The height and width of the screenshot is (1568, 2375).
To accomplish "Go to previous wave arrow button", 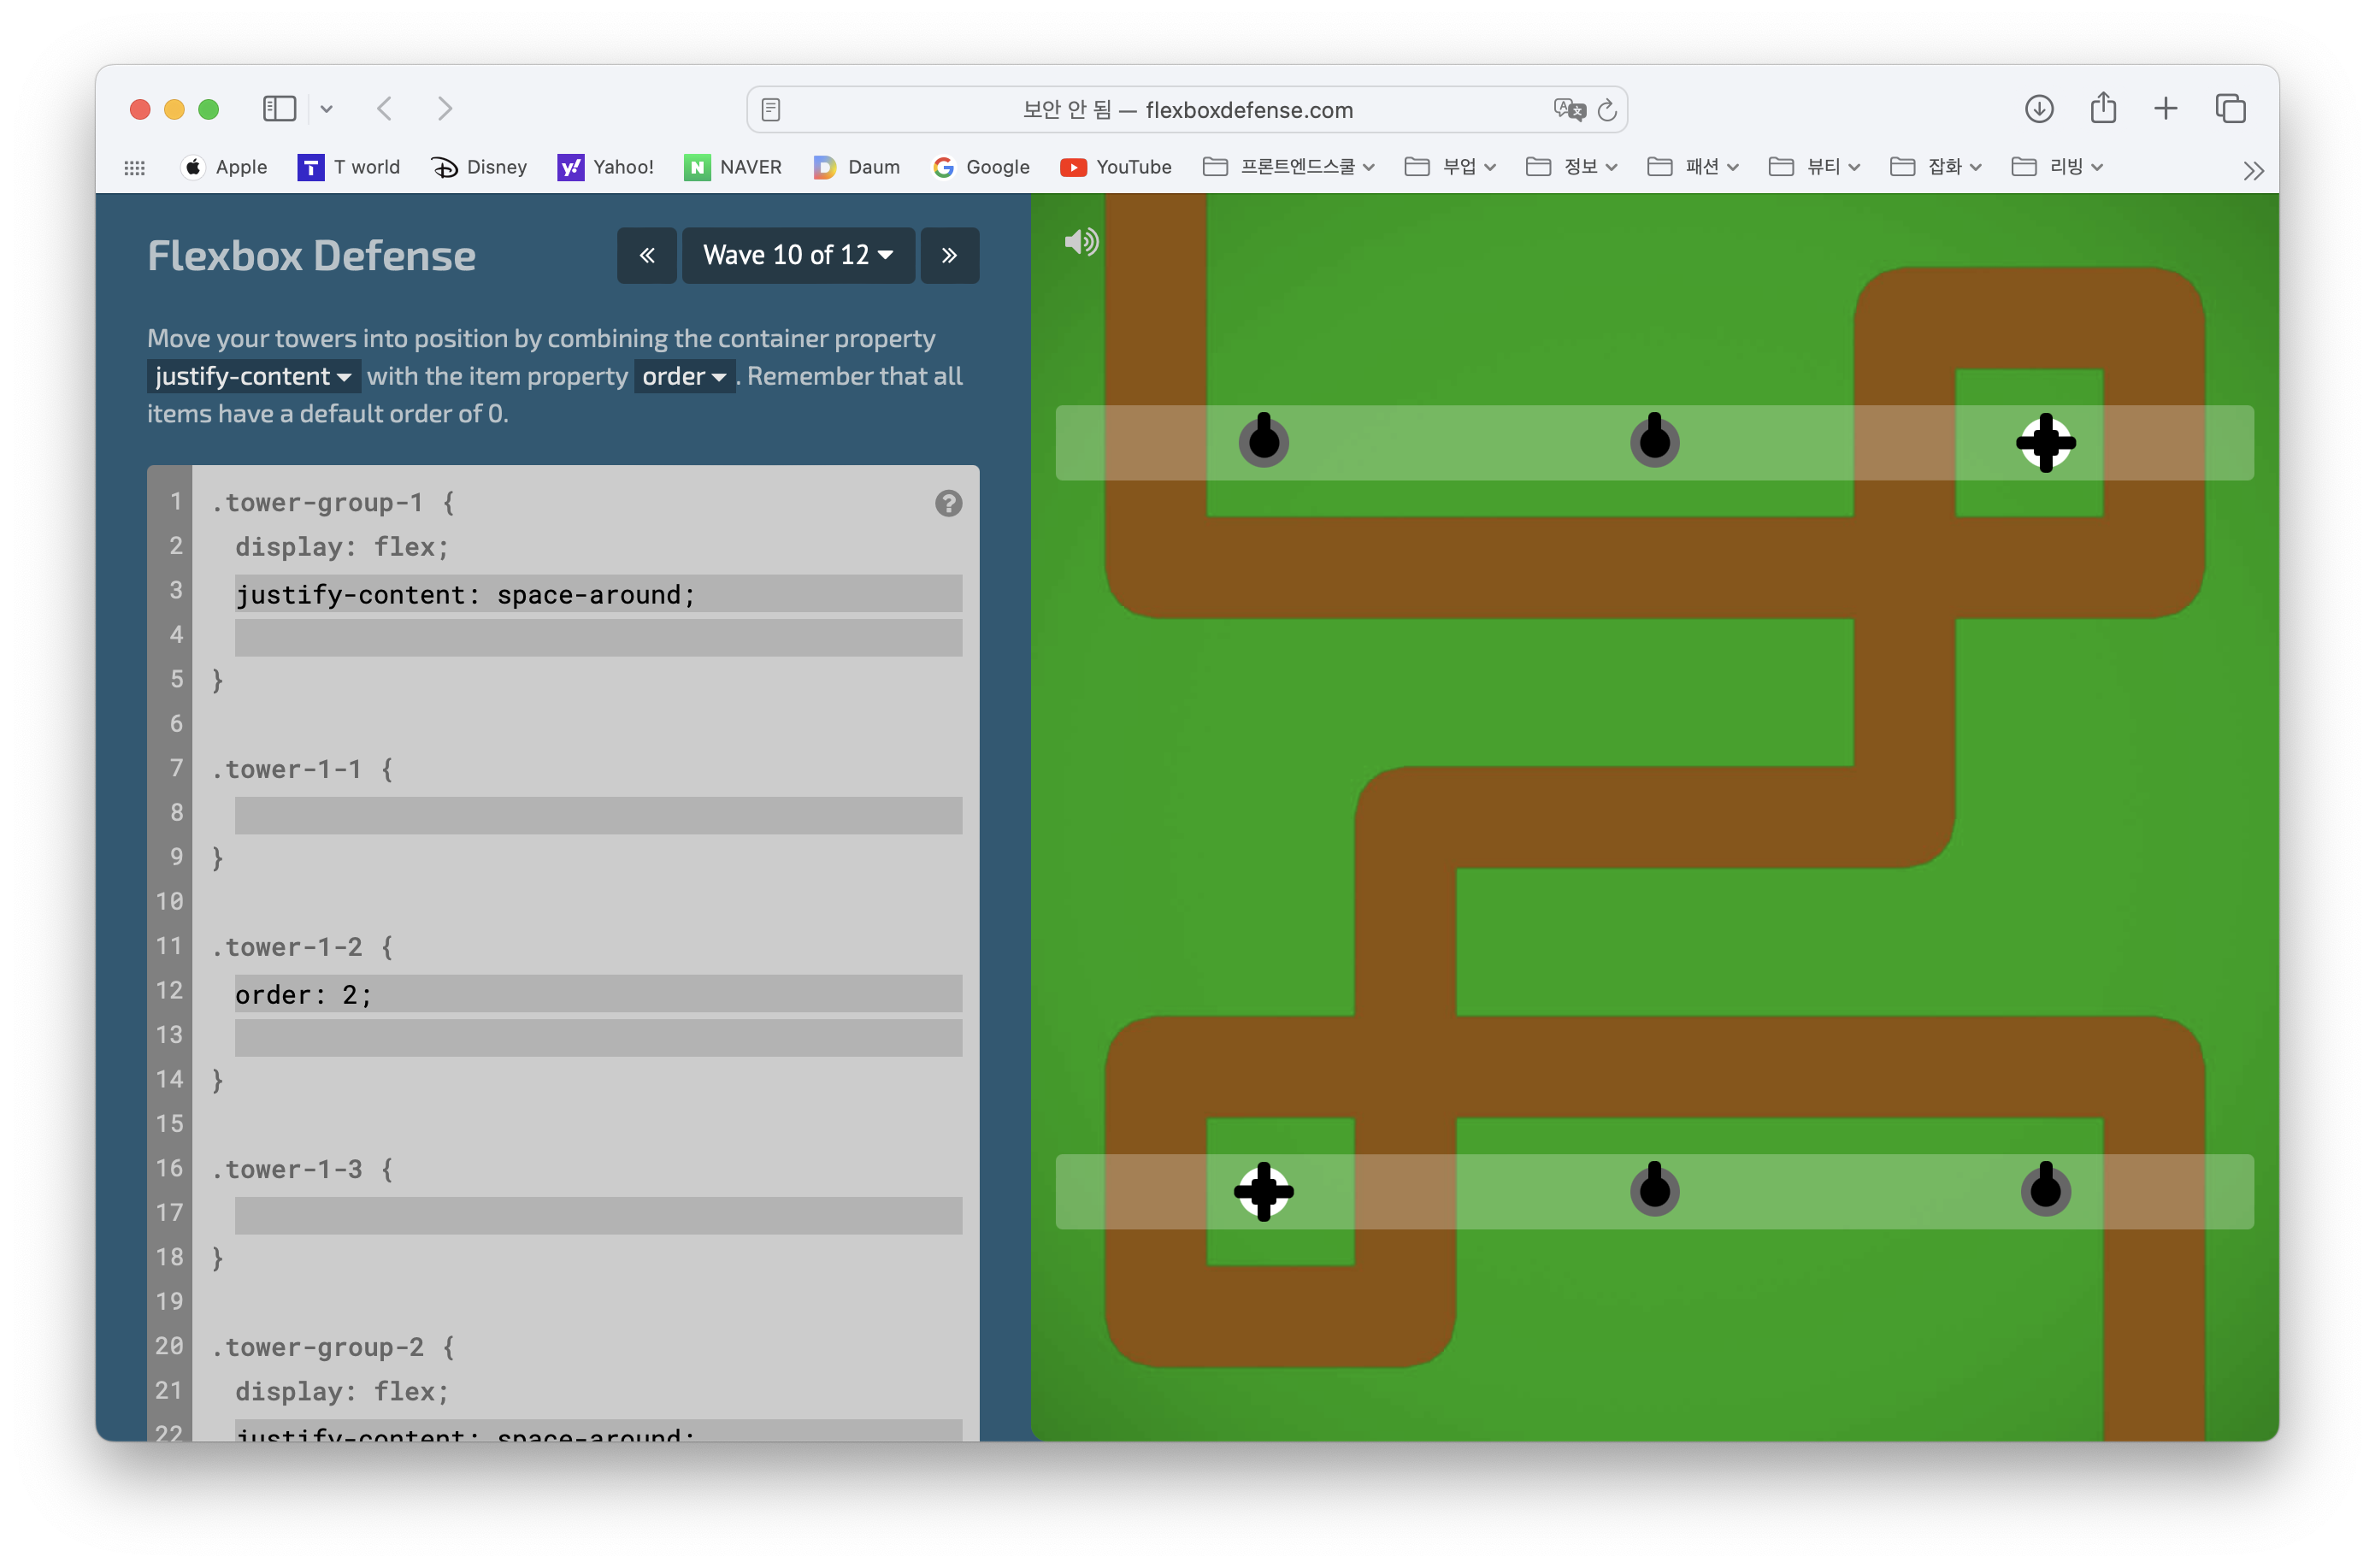I will [x=647, y=255].
